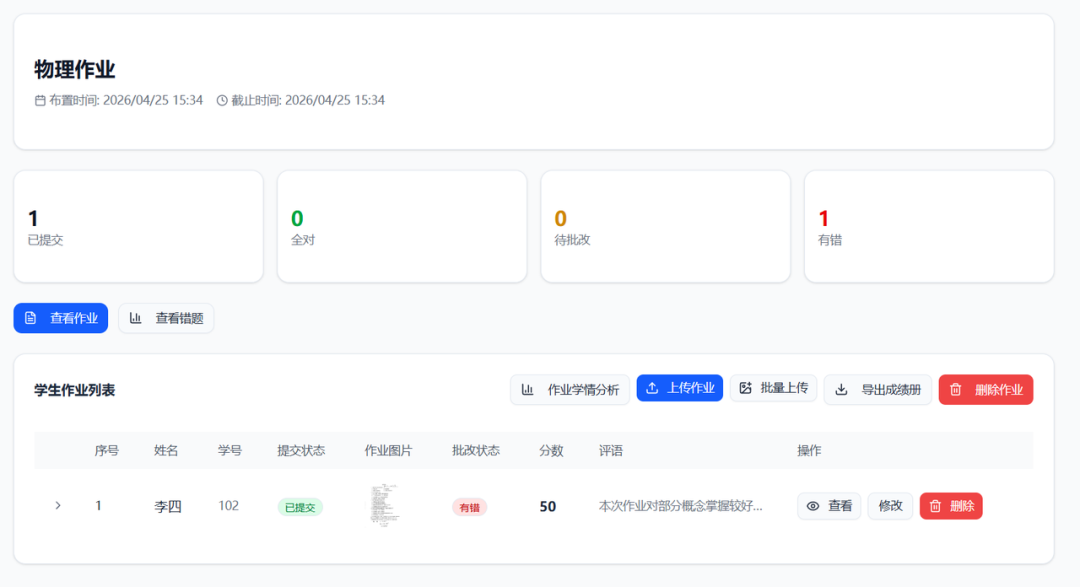This screenshot has width=1080, height=587.
Task: Click the trash icon on 删除作业 button
Action: [x=953, y=390]
